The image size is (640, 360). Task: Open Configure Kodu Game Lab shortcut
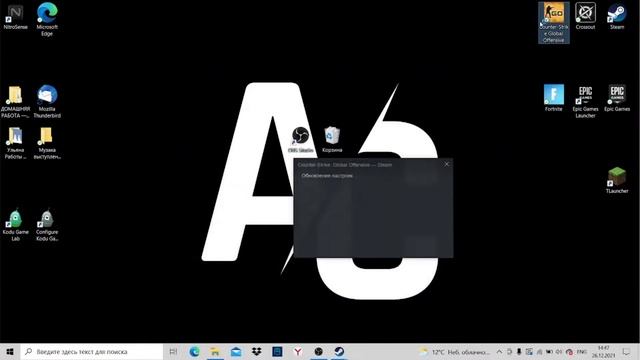pos(47,225)
